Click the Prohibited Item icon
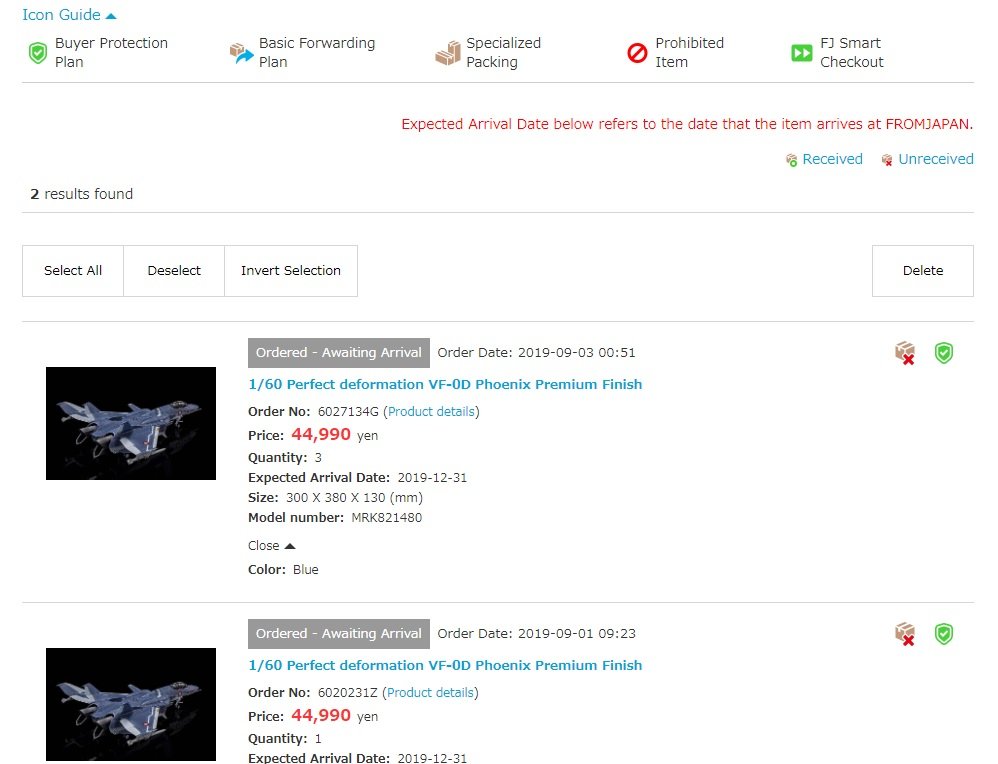Viewport: 998px width, 764px height. tap(636, 53)
